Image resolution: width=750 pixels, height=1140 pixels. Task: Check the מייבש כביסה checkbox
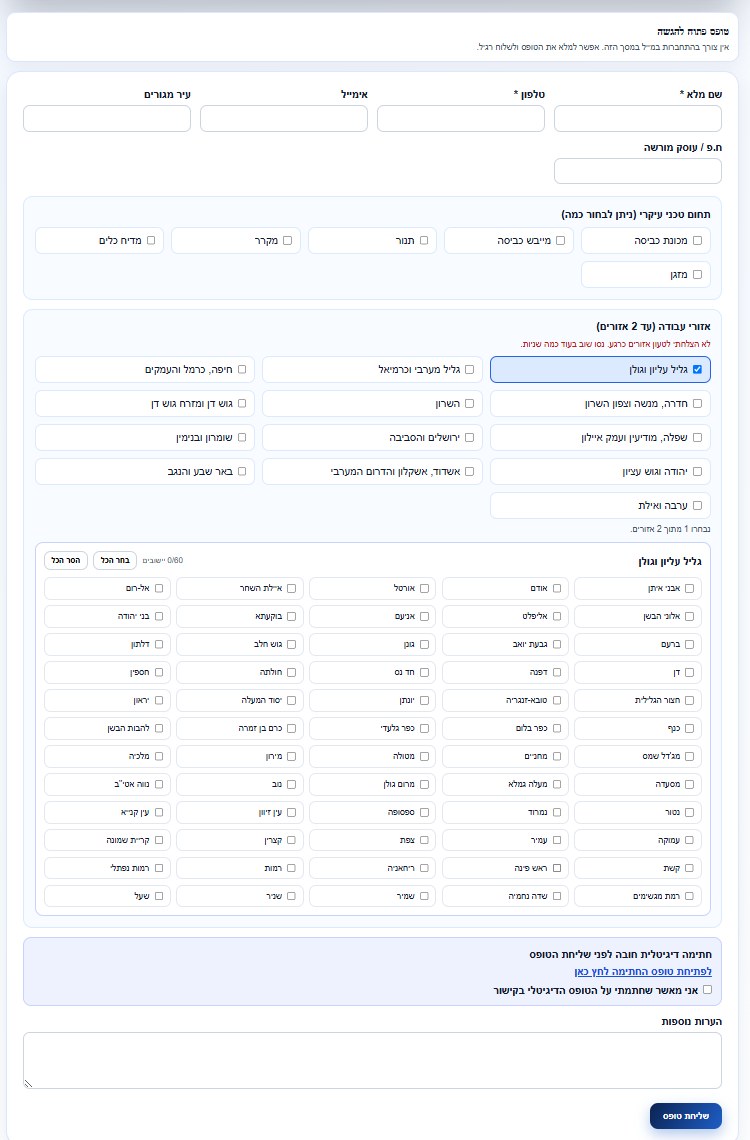[x=560, y=241]
